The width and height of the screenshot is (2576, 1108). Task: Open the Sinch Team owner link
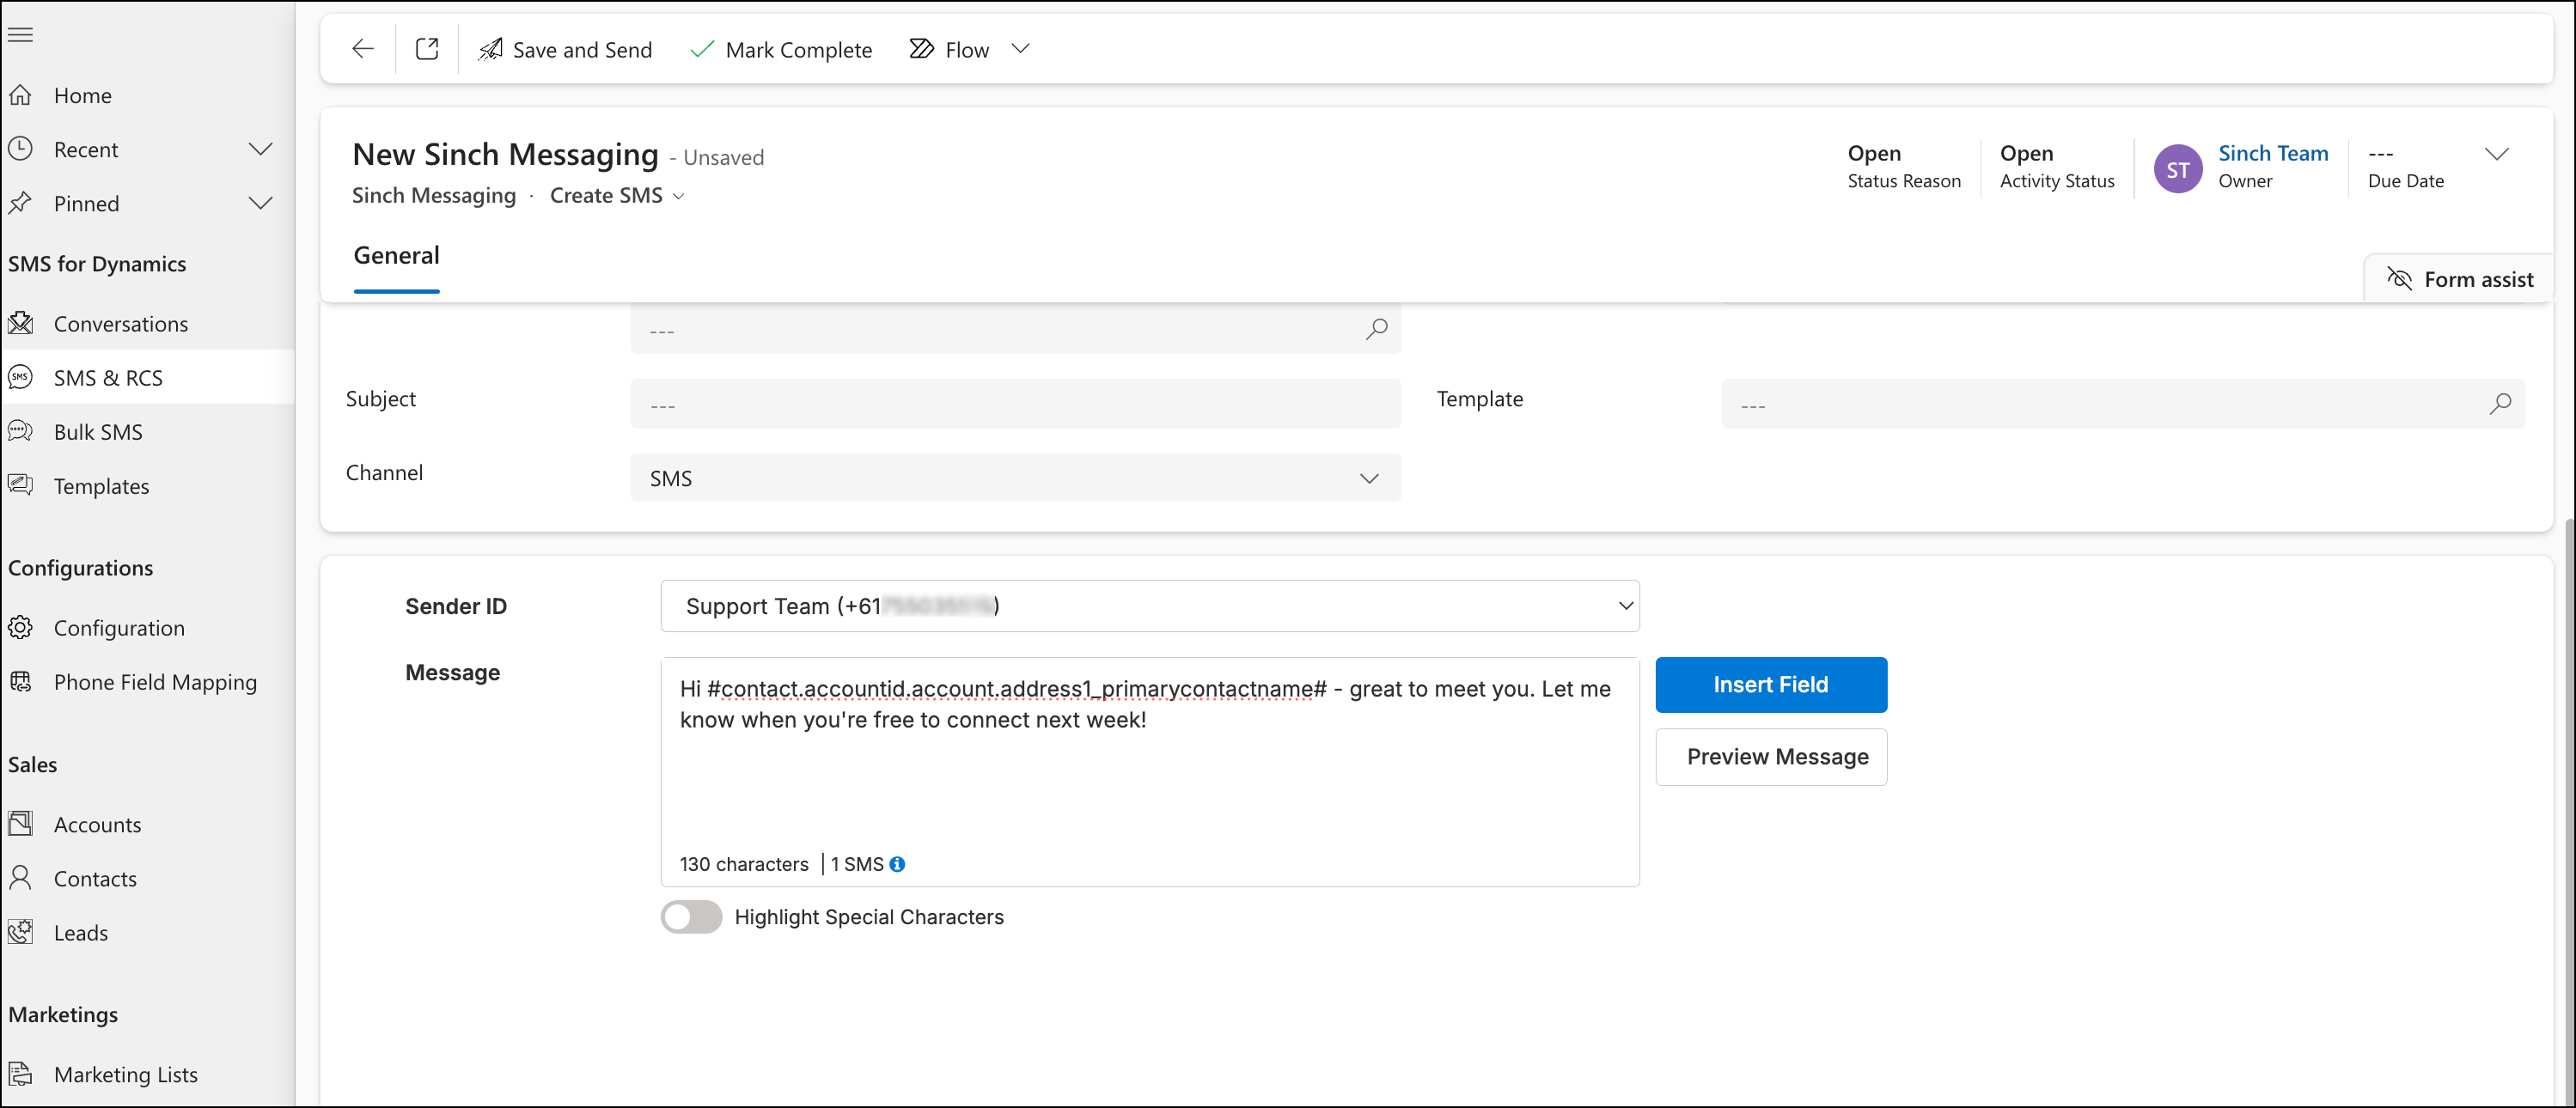[x=2273, y=153]
